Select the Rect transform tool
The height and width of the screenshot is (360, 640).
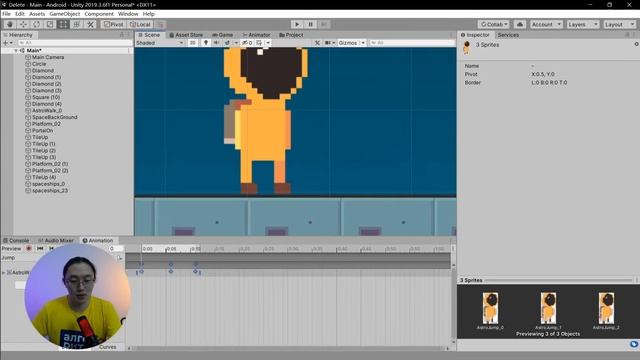coord(63,24)
